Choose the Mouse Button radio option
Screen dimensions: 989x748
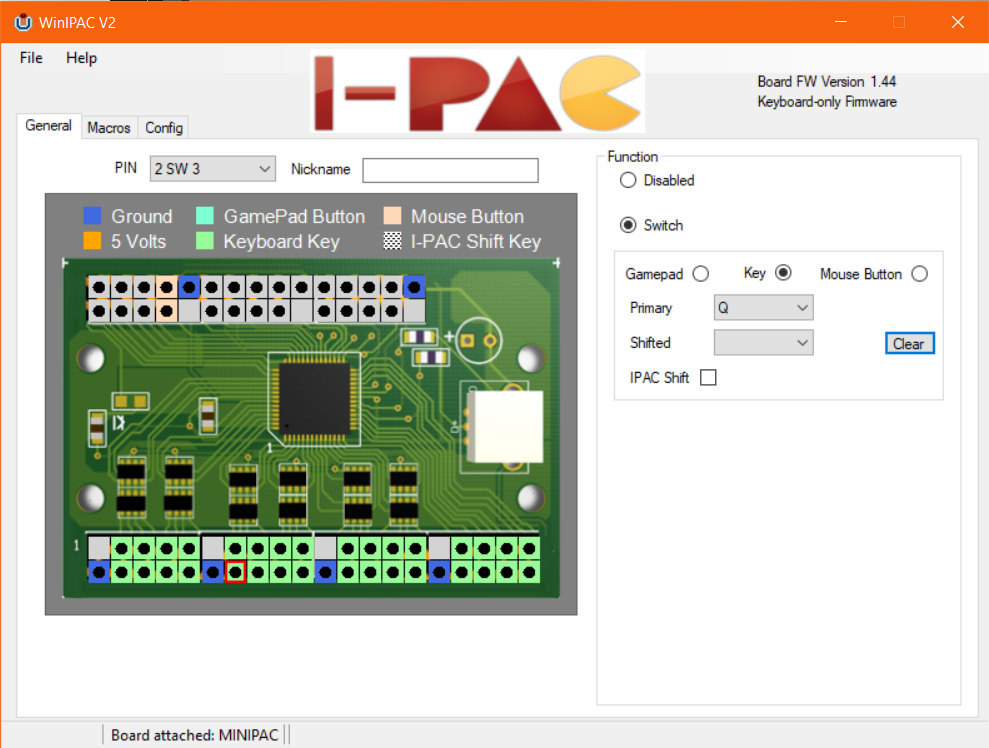coord(920,274)
